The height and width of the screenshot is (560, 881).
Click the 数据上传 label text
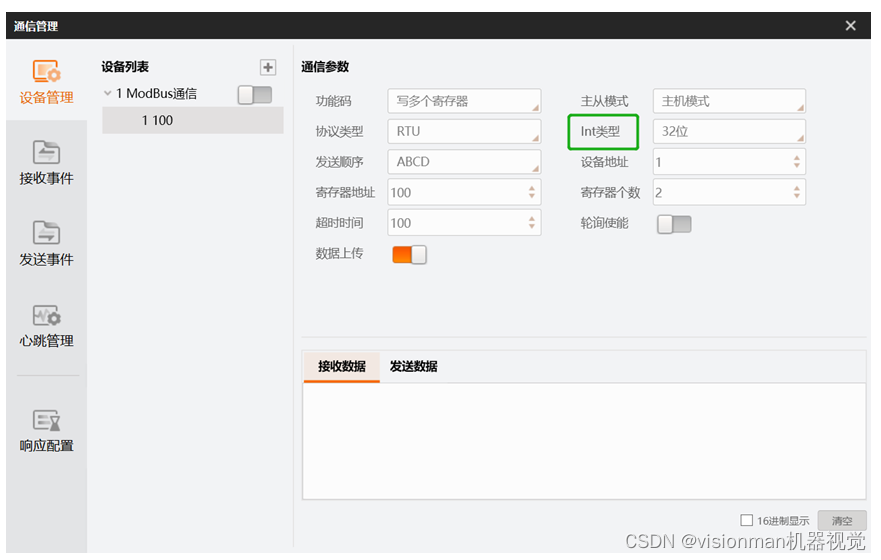point(339,253)
